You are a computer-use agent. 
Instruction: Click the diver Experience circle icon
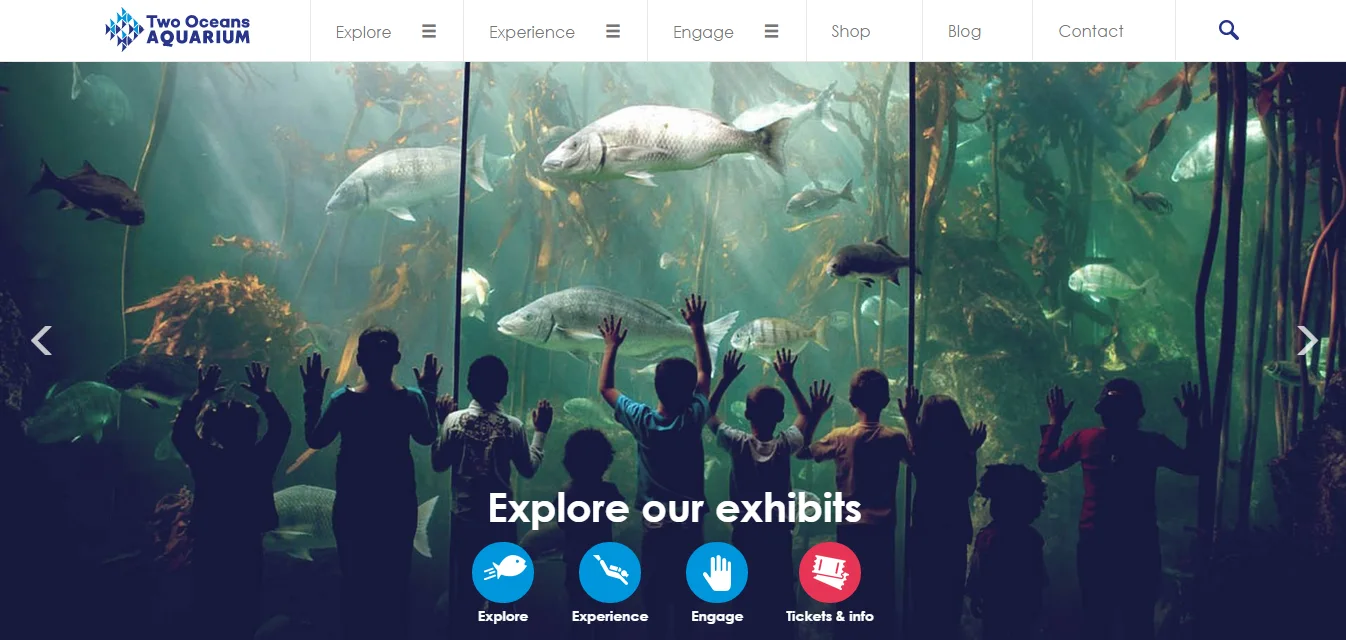[x=610, y=573]
